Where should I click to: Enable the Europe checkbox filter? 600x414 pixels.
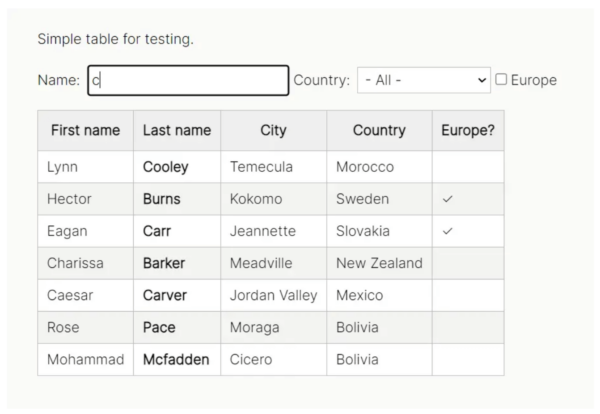(x=501, y=80)
